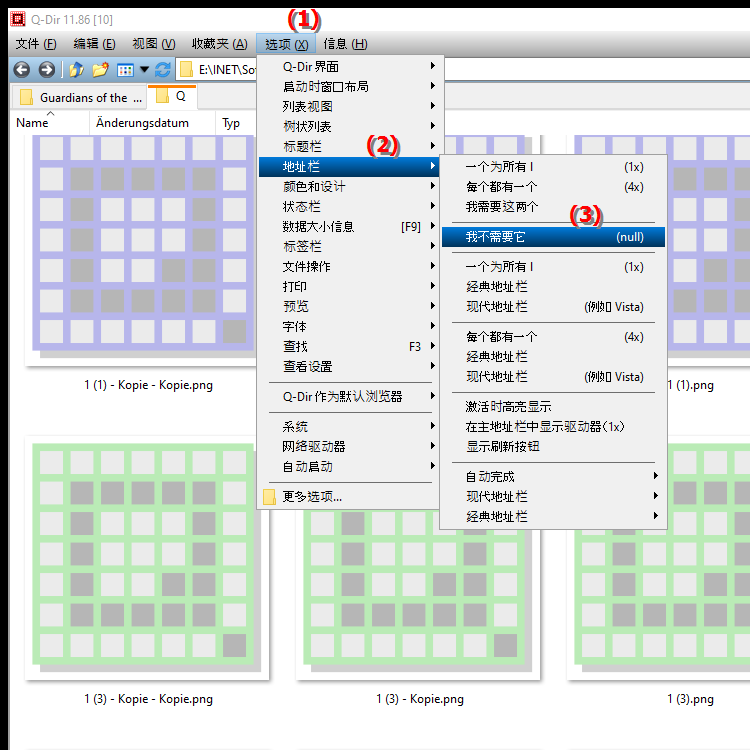The height and width of the screenshot is (750, 750).
Task: Open view mode dropdown arrow in toolbar
Action: point(144,70)
